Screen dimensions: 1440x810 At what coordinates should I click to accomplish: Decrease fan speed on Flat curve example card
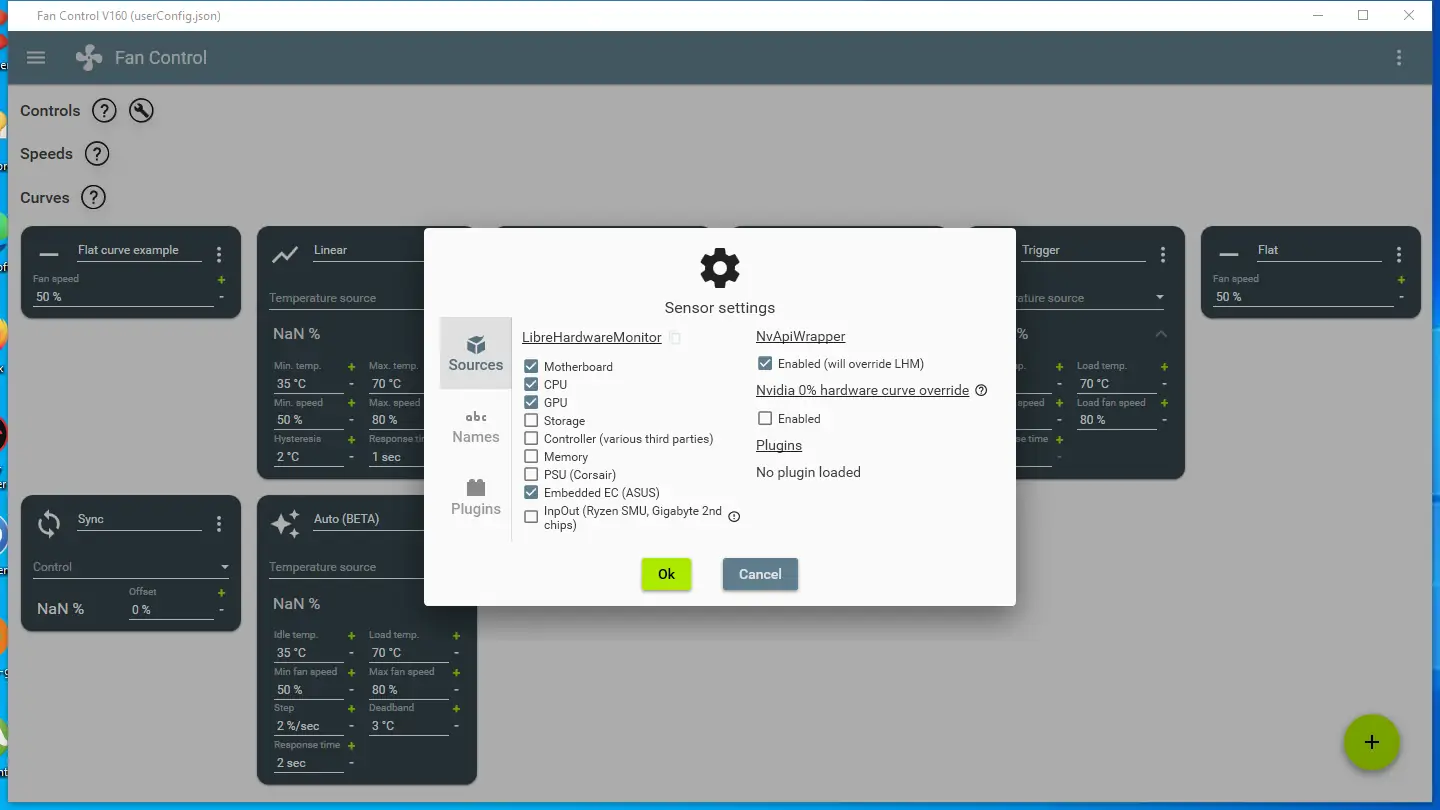(221, 297)
